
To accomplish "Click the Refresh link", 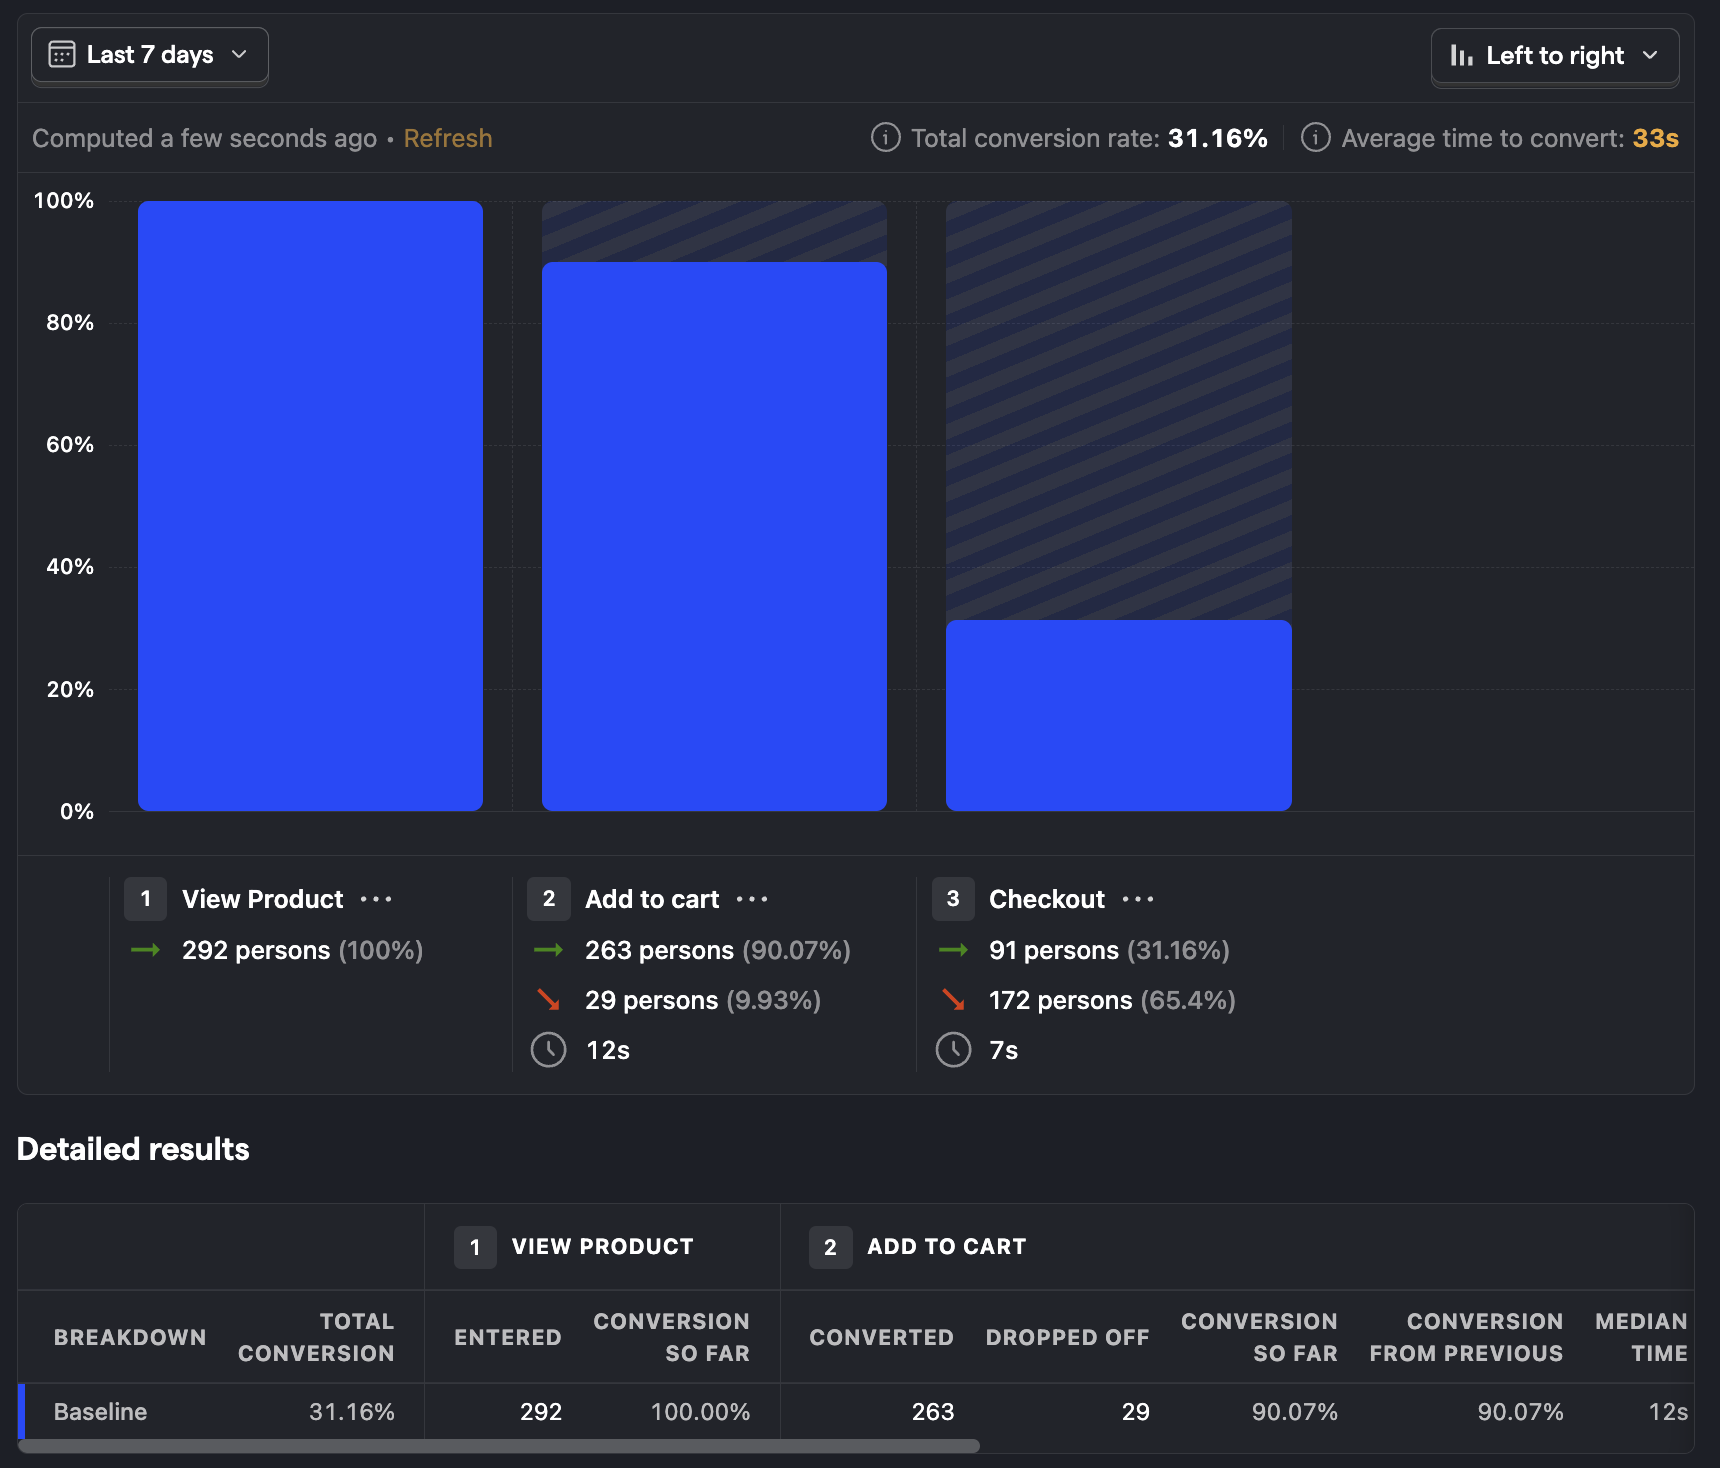I will tap(448, 138).
